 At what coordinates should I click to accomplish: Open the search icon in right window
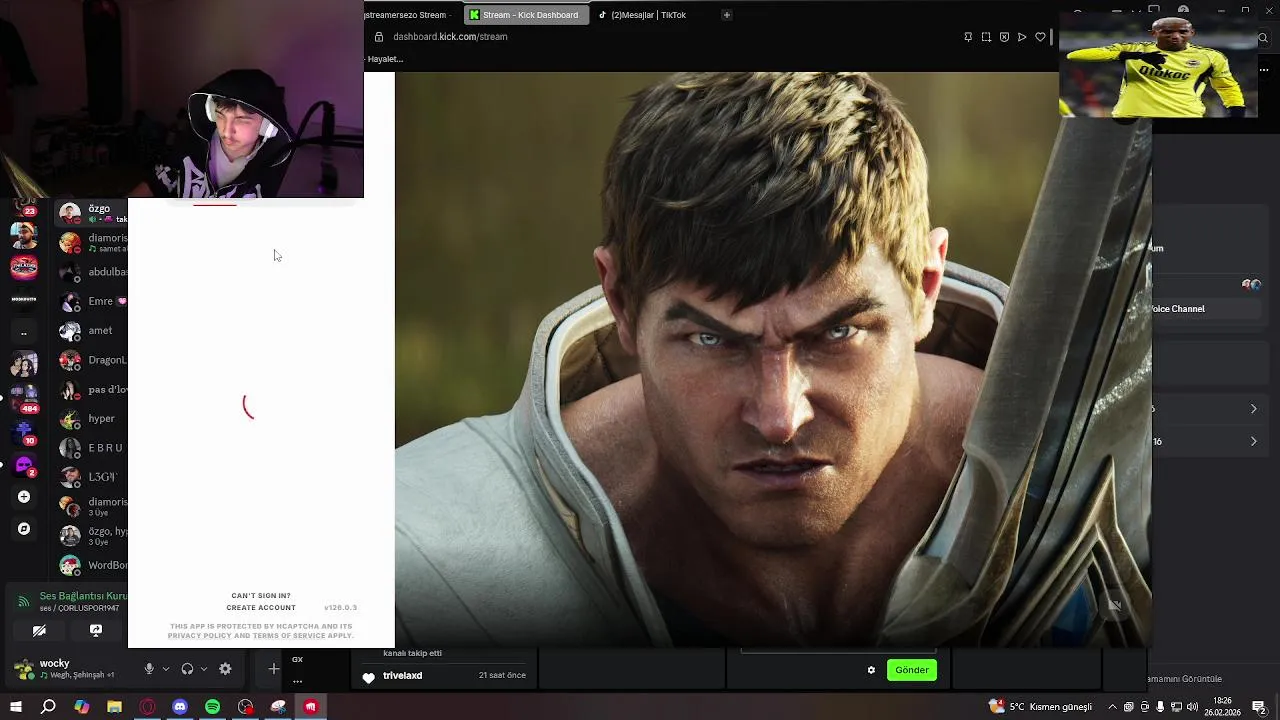[x=1263, y=38]
